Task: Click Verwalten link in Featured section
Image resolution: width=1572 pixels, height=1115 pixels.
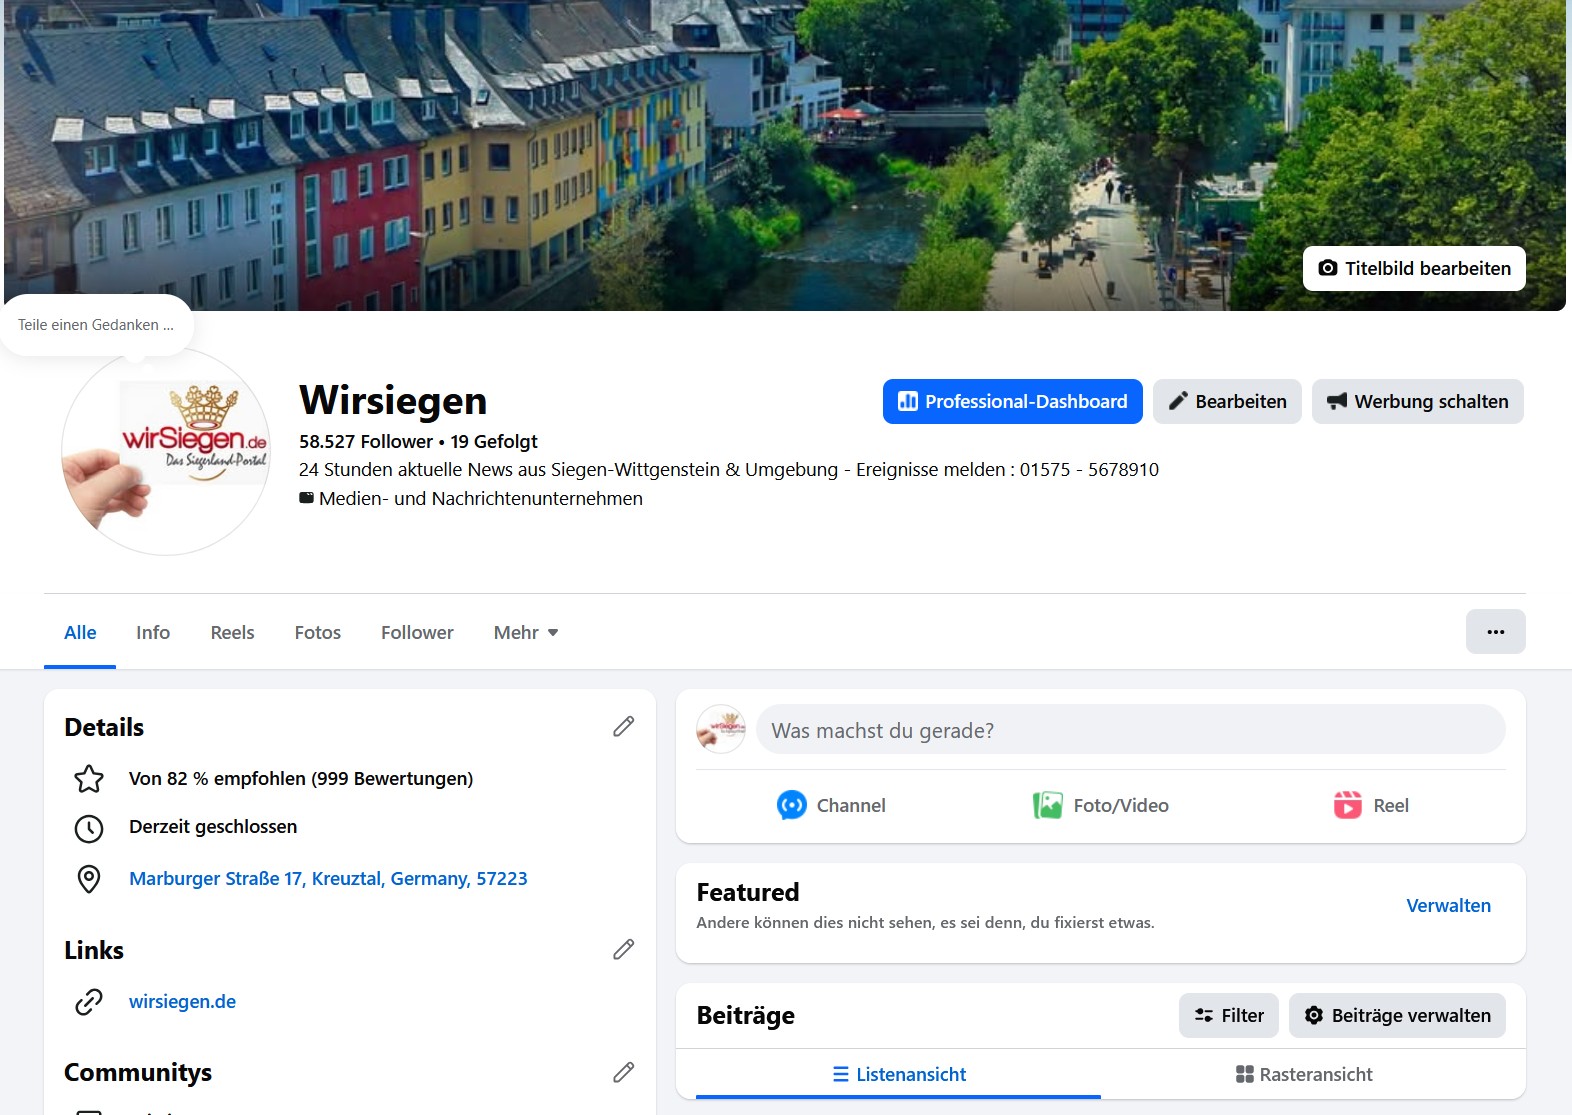Action: pos(1448,906)
